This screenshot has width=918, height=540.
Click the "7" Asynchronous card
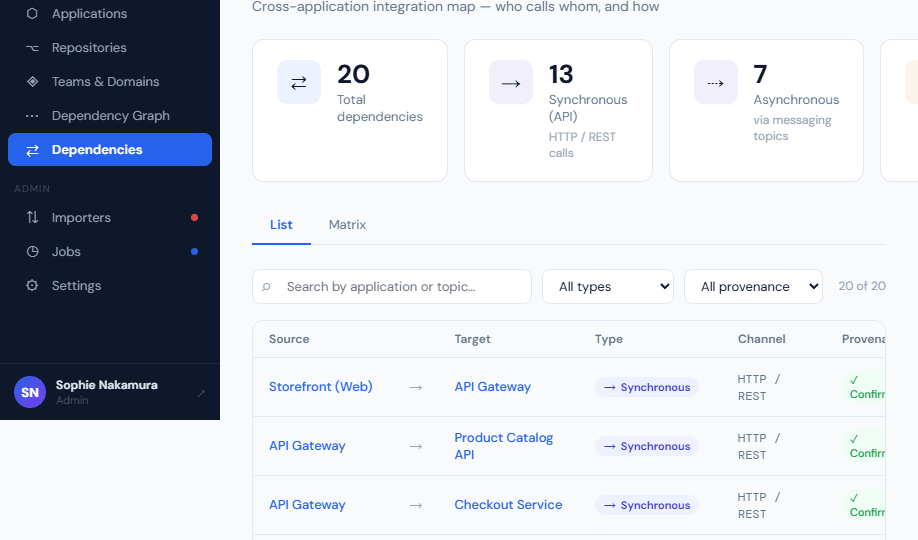point(766,111)
